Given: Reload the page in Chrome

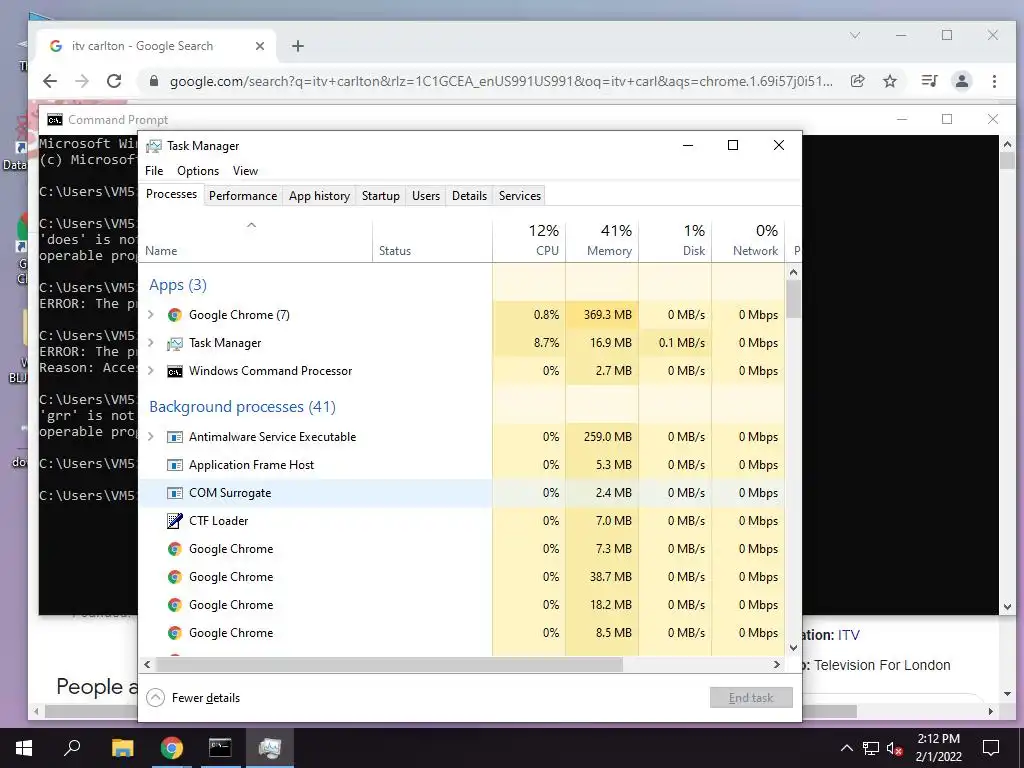Looking at the screenshot, I should pos(114,81).
